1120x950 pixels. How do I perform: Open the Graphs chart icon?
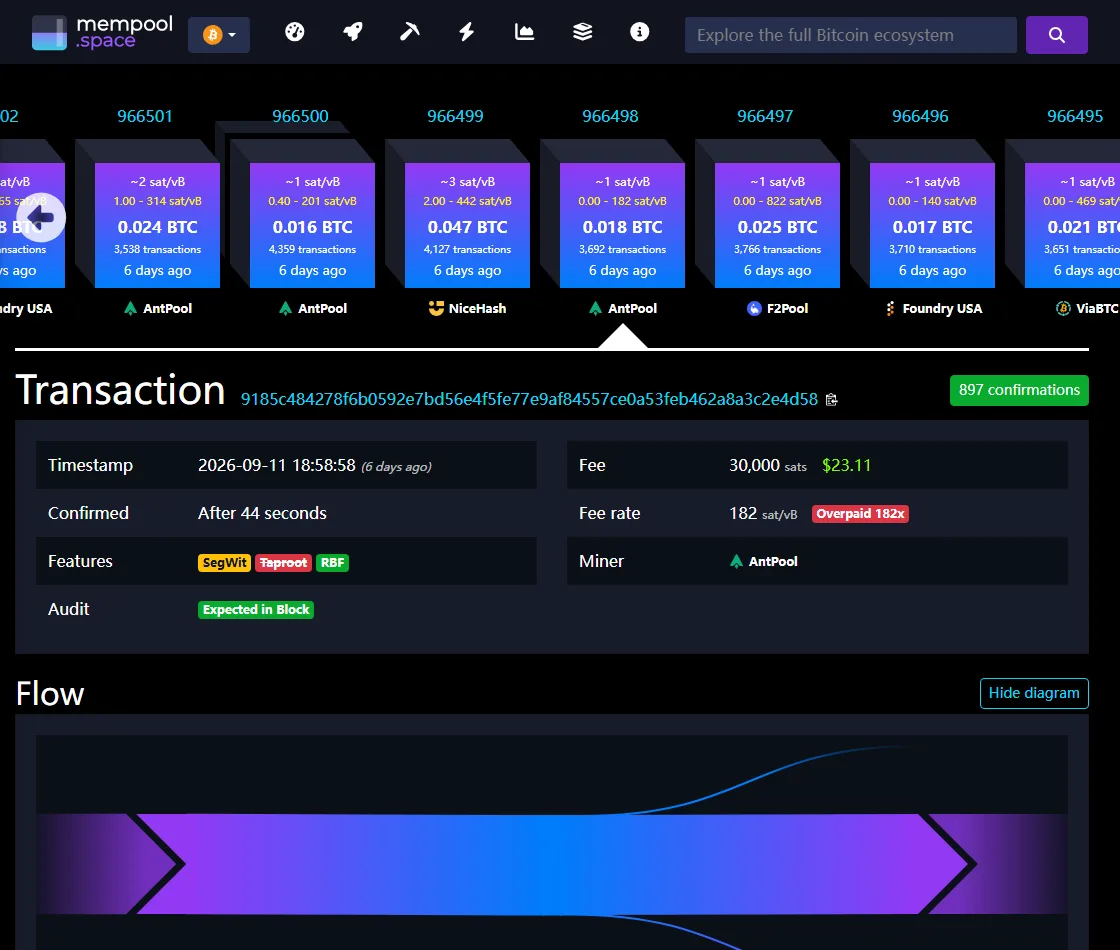(x=524, y=32)
